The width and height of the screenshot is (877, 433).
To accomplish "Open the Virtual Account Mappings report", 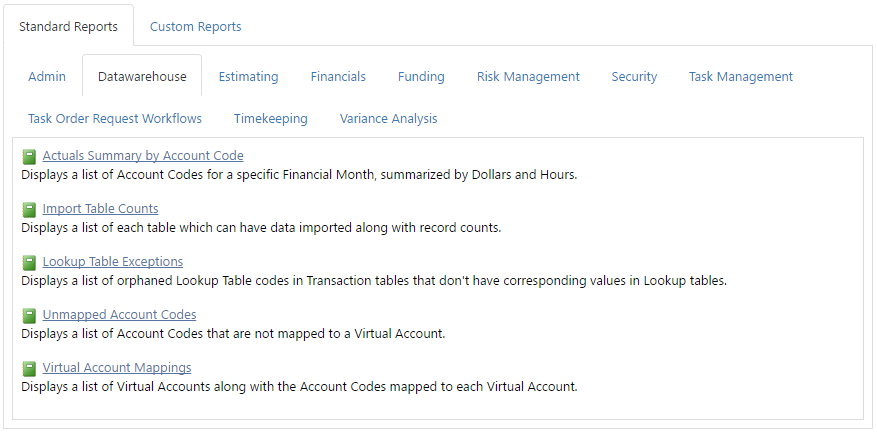I will point(117,368).
